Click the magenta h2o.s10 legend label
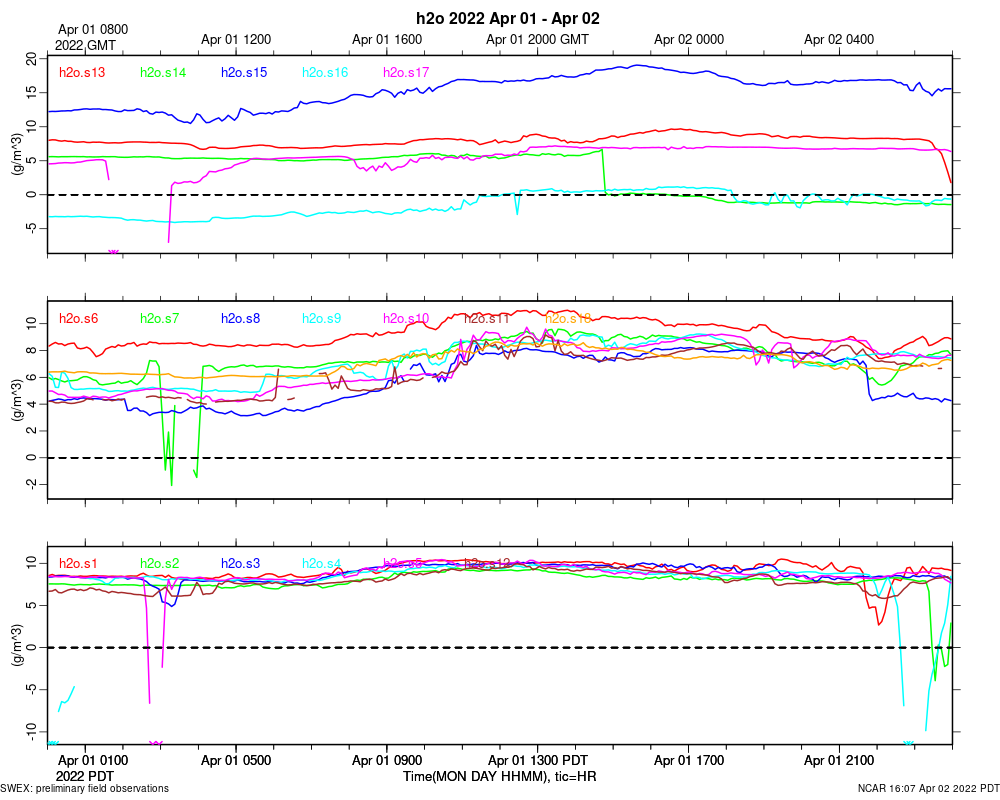1000x800 pixels. tap(406, 318)
